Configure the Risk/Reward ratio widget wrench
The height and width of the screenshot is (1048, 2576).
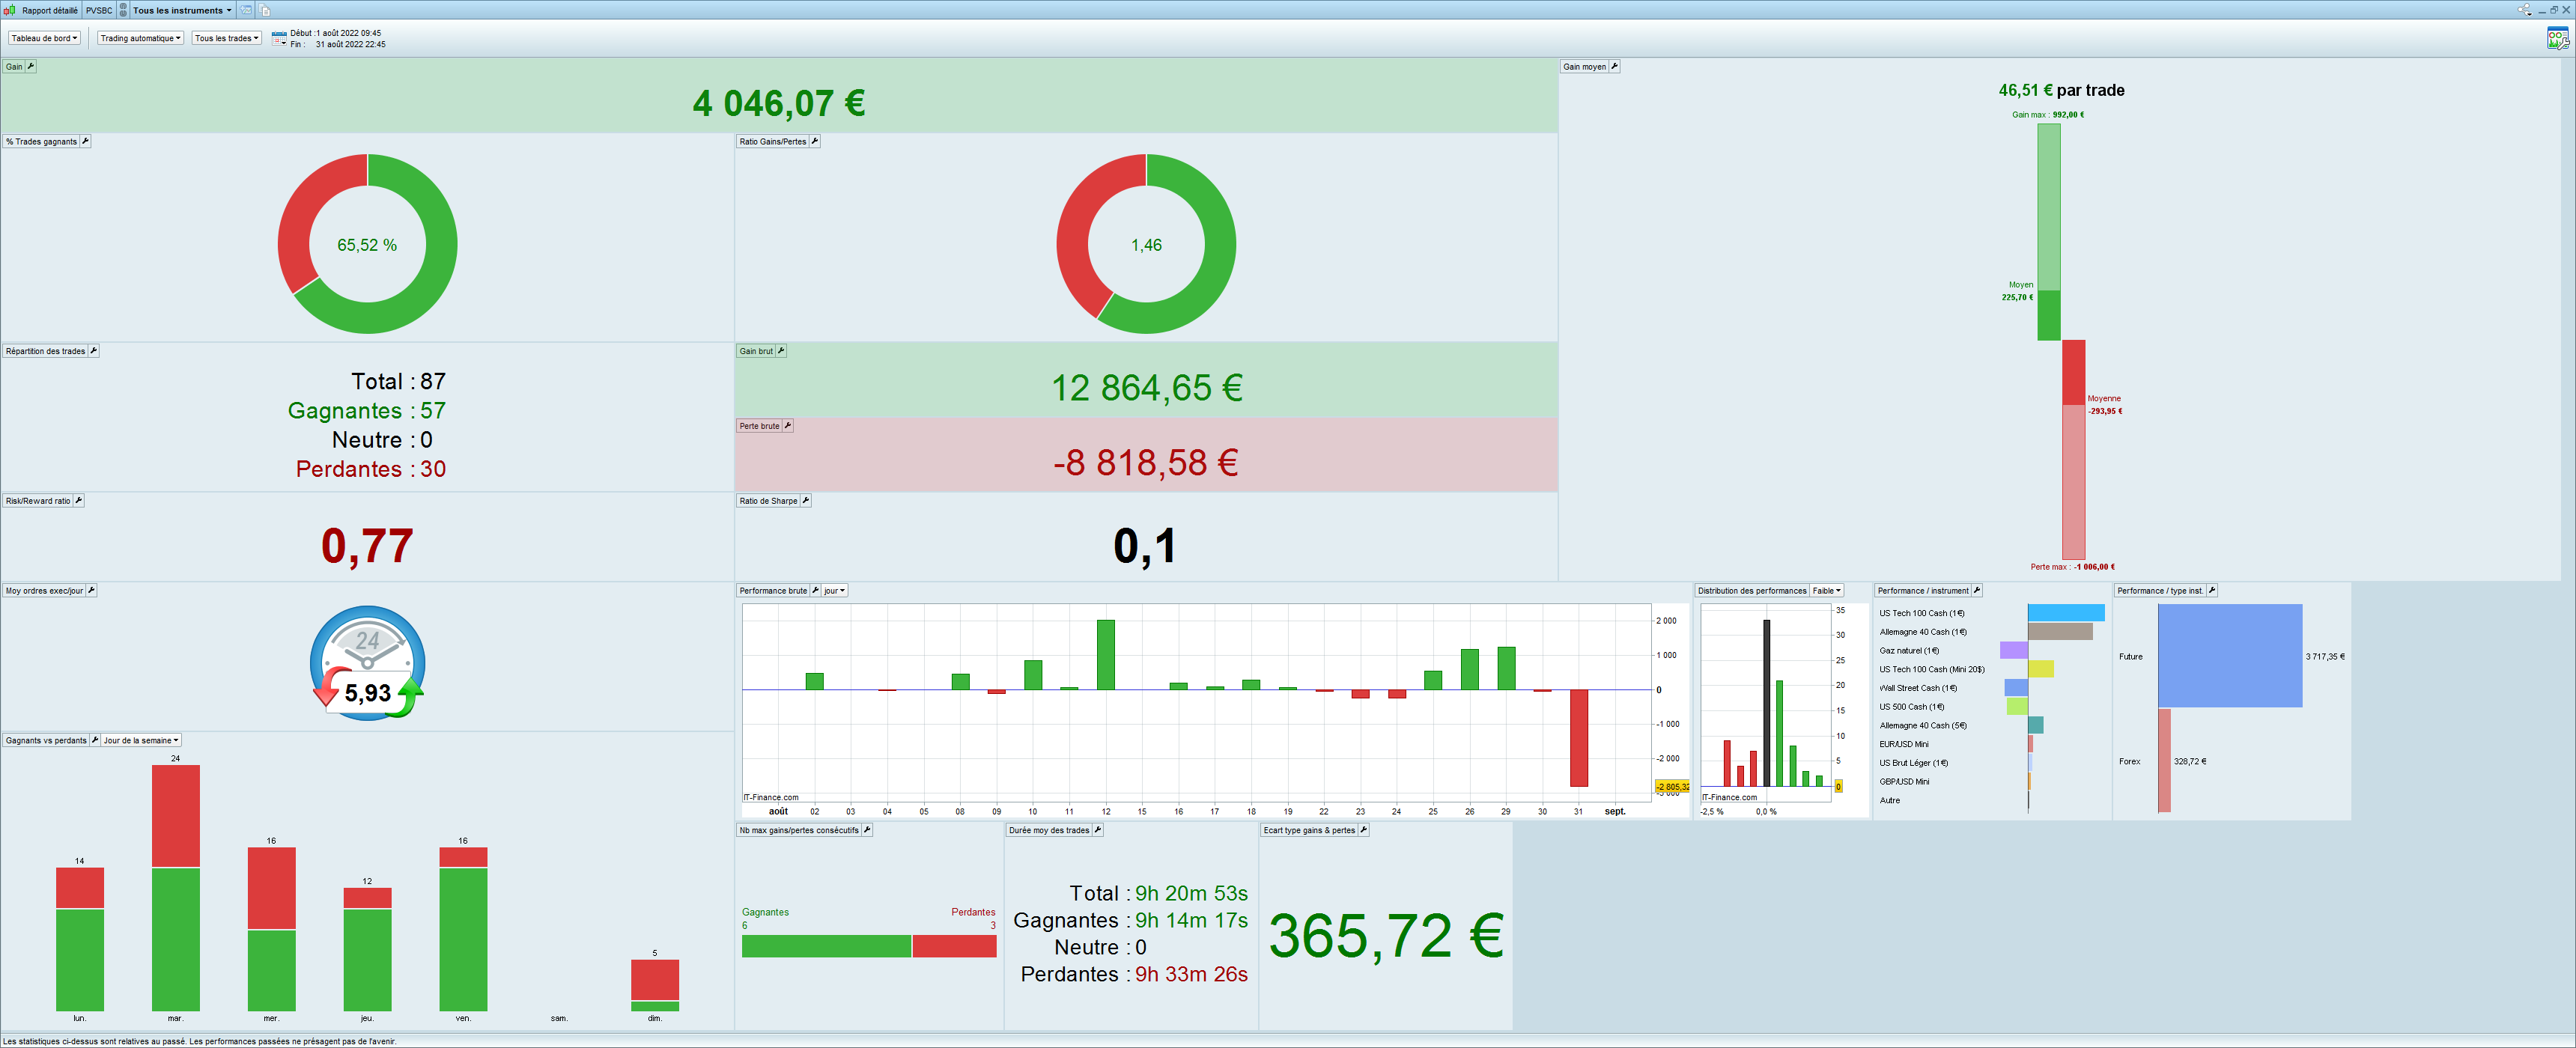tap(79, 500)
